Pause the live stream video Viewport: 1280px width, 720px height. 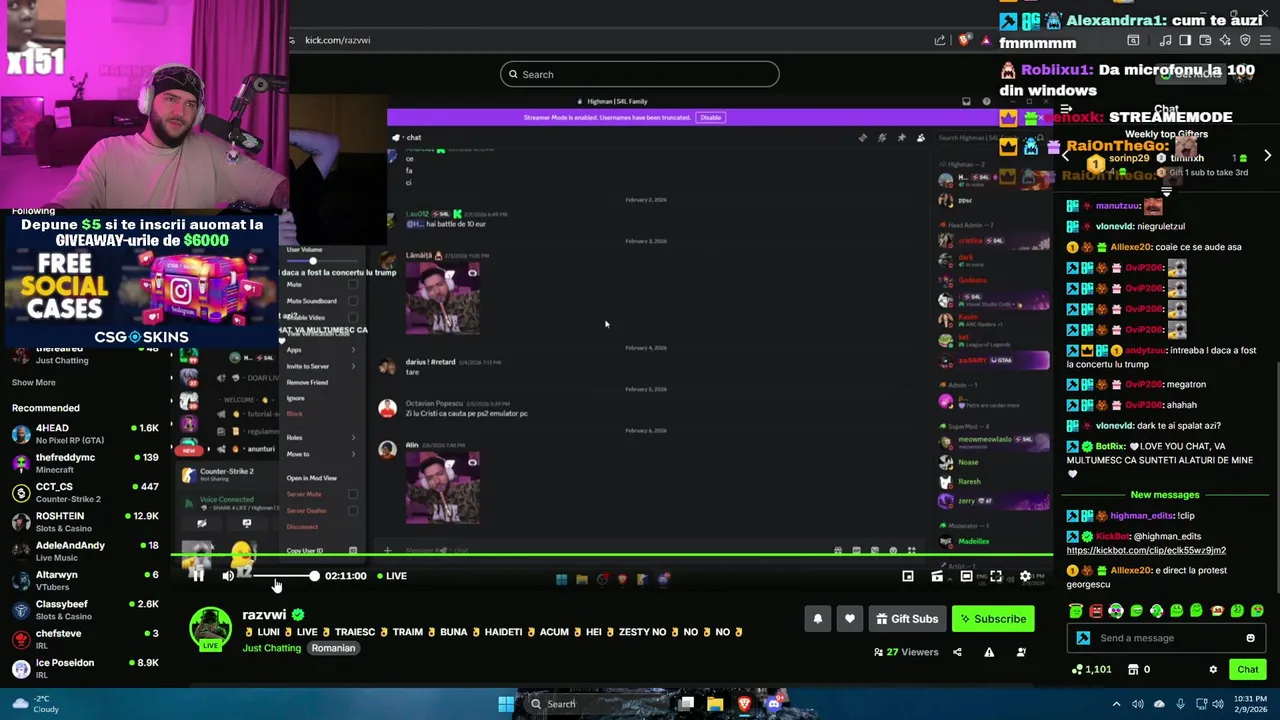pyautogui.click(x=197, y=576)
